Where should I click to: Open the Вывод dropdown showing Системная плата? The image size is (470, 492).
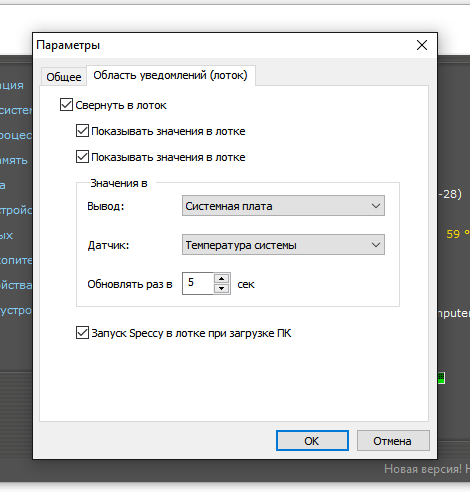[283, 206]
